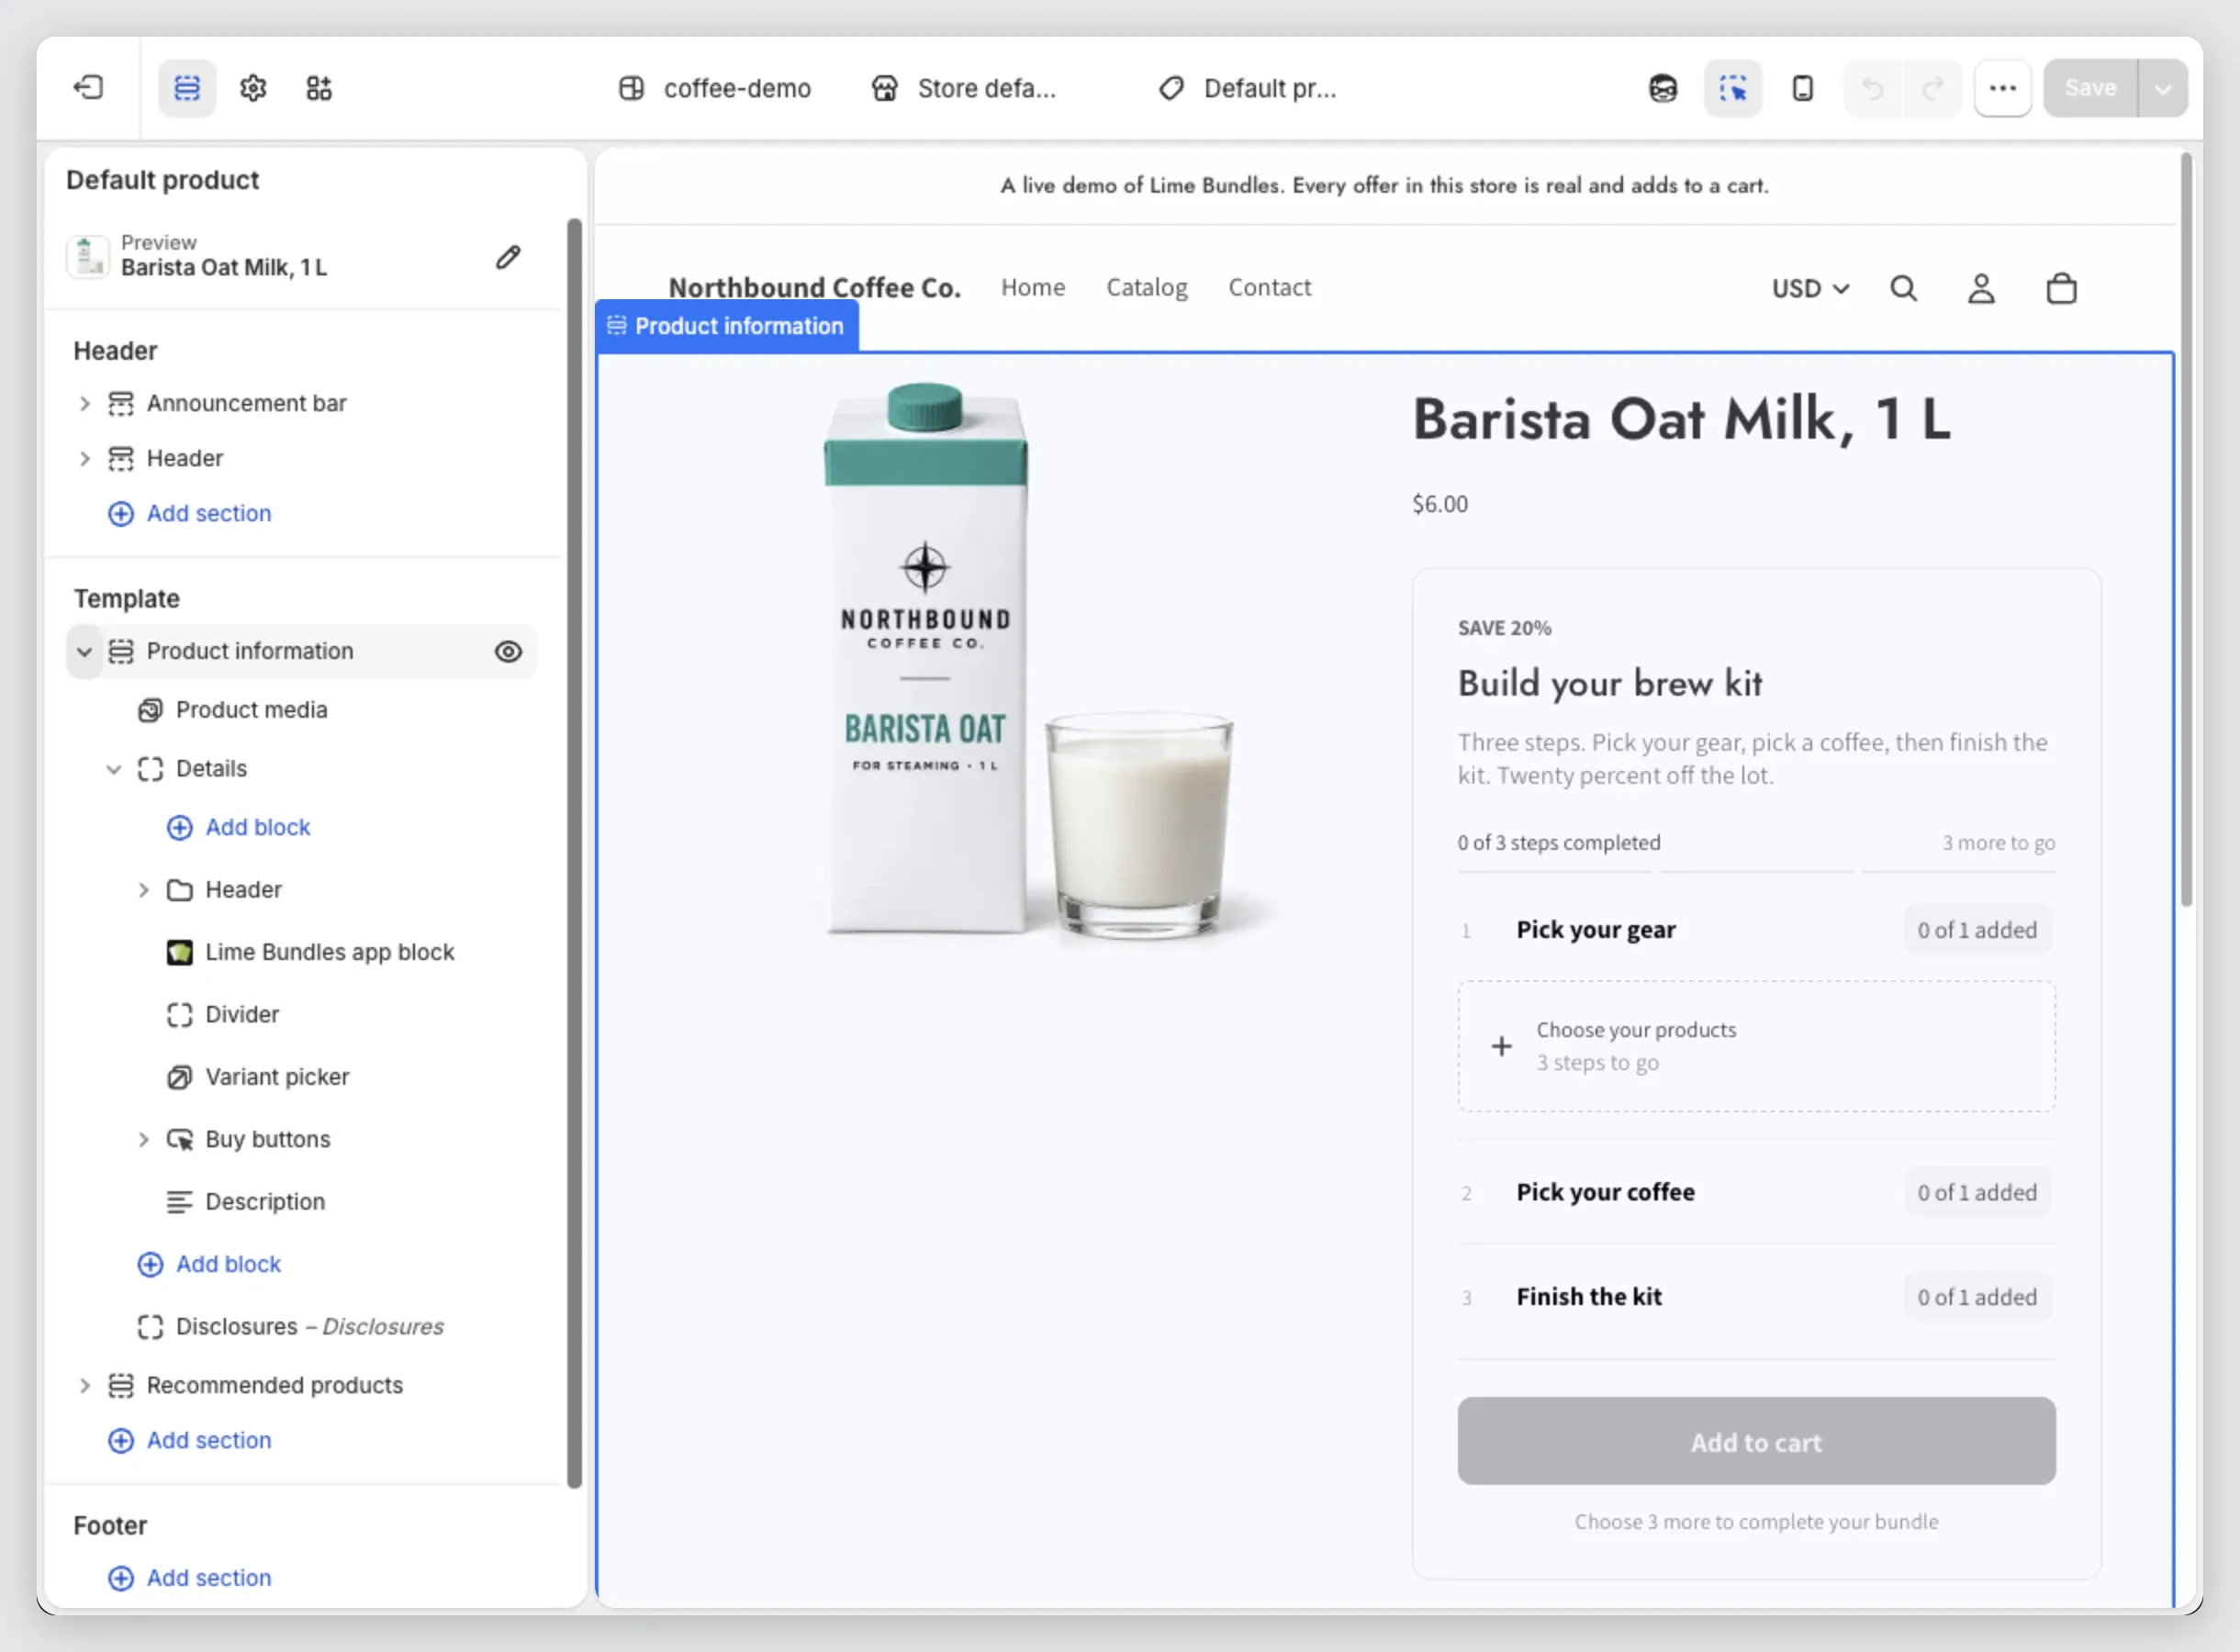Switch to mobile preview icon
This screenshot has width=2240, height=1652.
tap(1802, 88)
